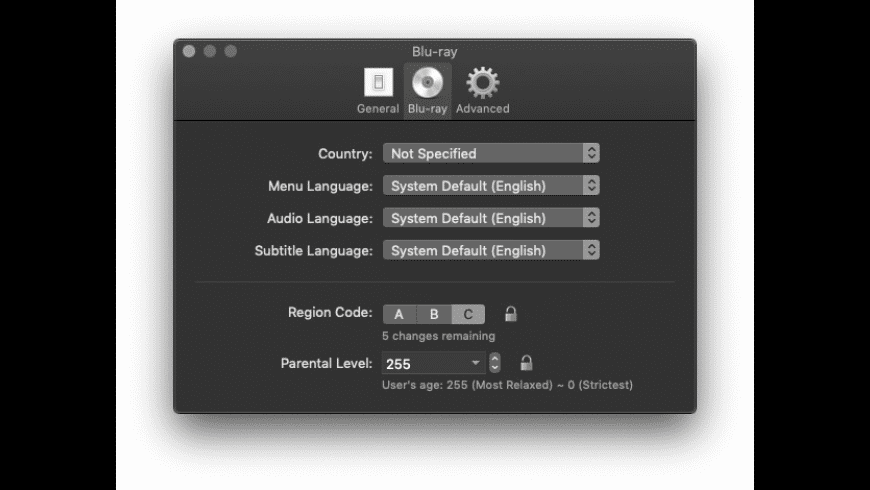Click the lock icon beside Parental Level
Image resolution: width=870 pixels, height=490 pixels.
(526, 363)
